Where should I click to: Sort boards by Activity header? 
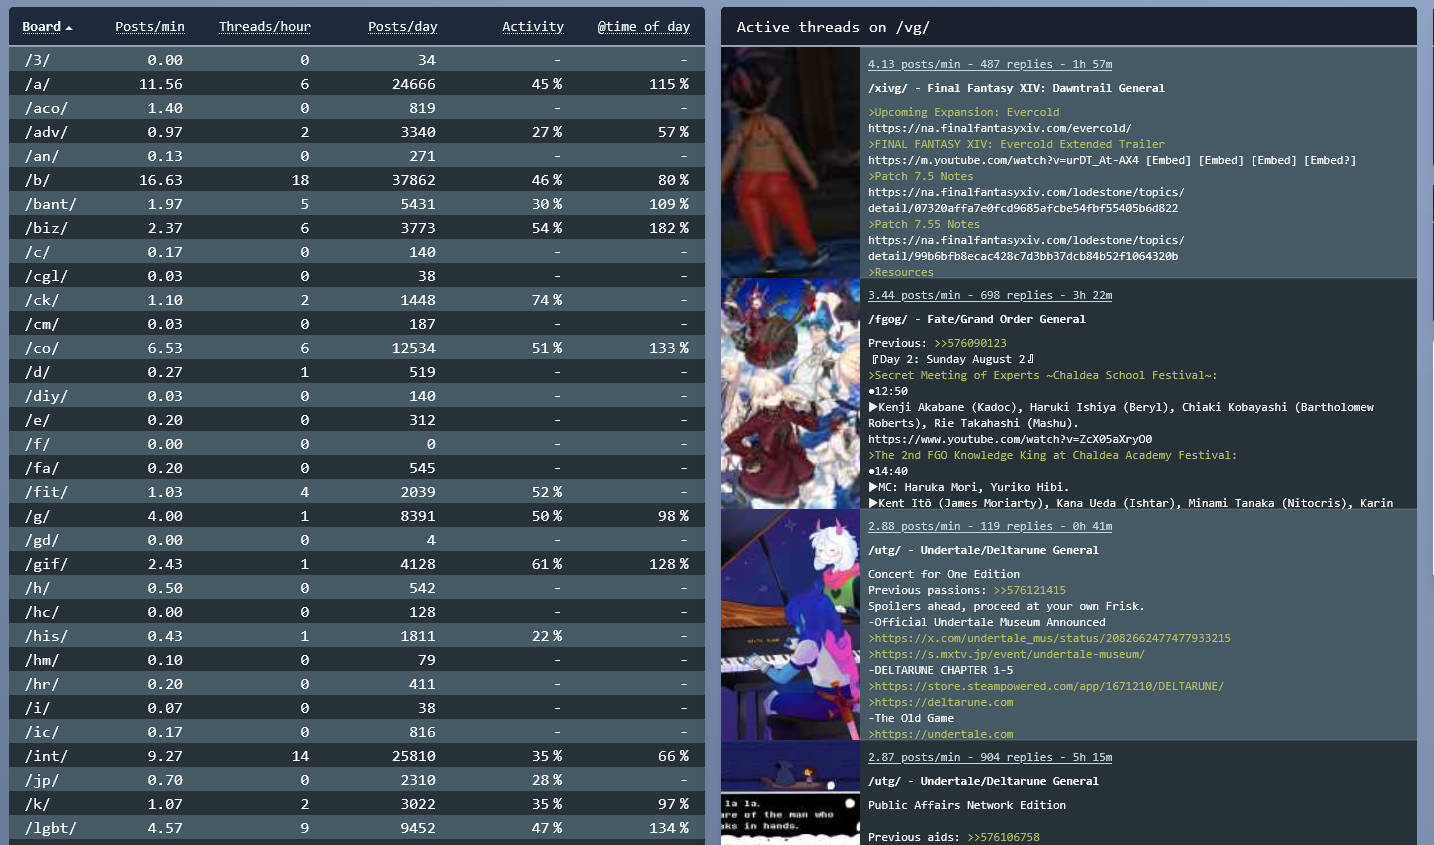tap(533, 27)
